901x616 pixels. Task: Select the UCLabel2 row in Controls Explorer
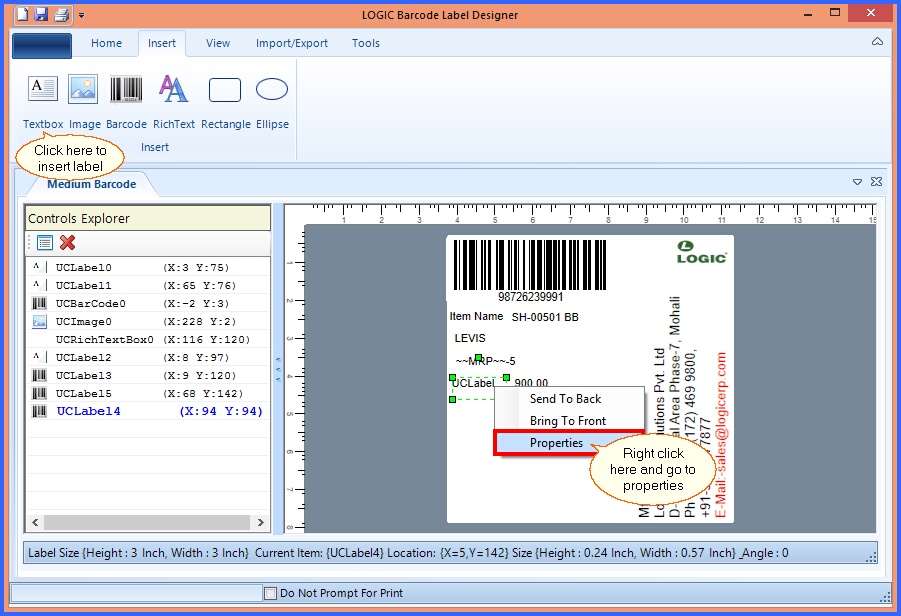[x=148, y=357]
